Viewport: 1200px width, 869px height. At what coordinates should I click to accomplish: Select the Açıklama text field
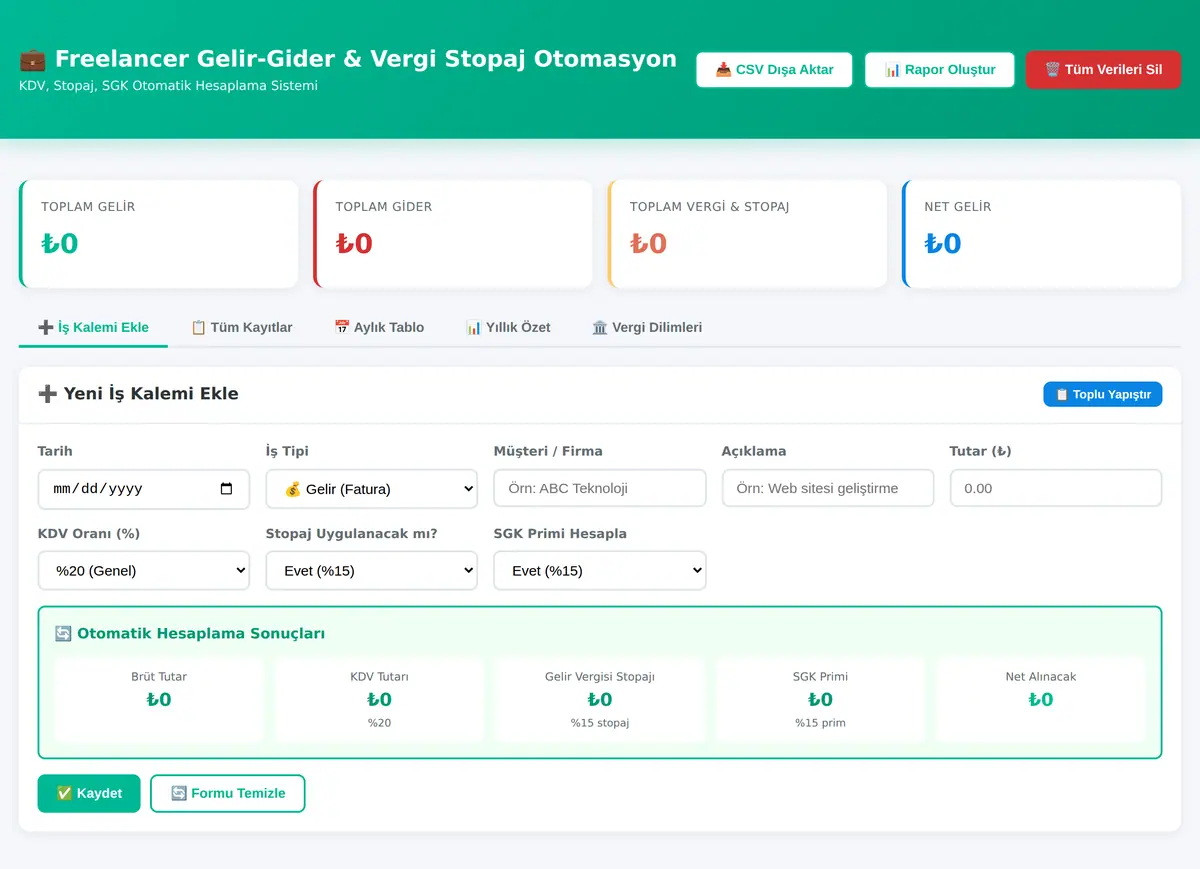[828, 488]
